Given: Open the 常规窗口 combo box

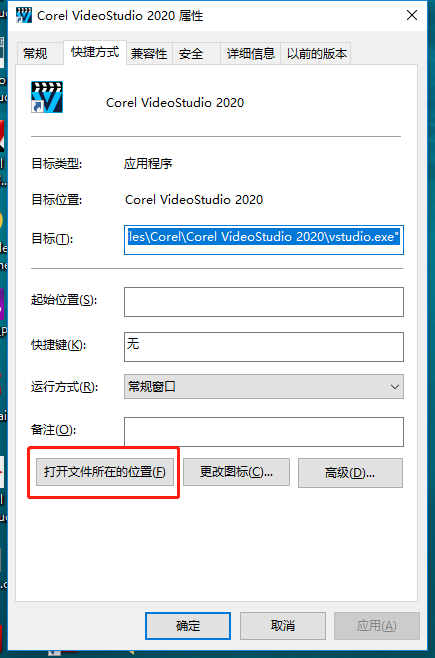Looking at the screenshot, I should (x=264, y=386).
